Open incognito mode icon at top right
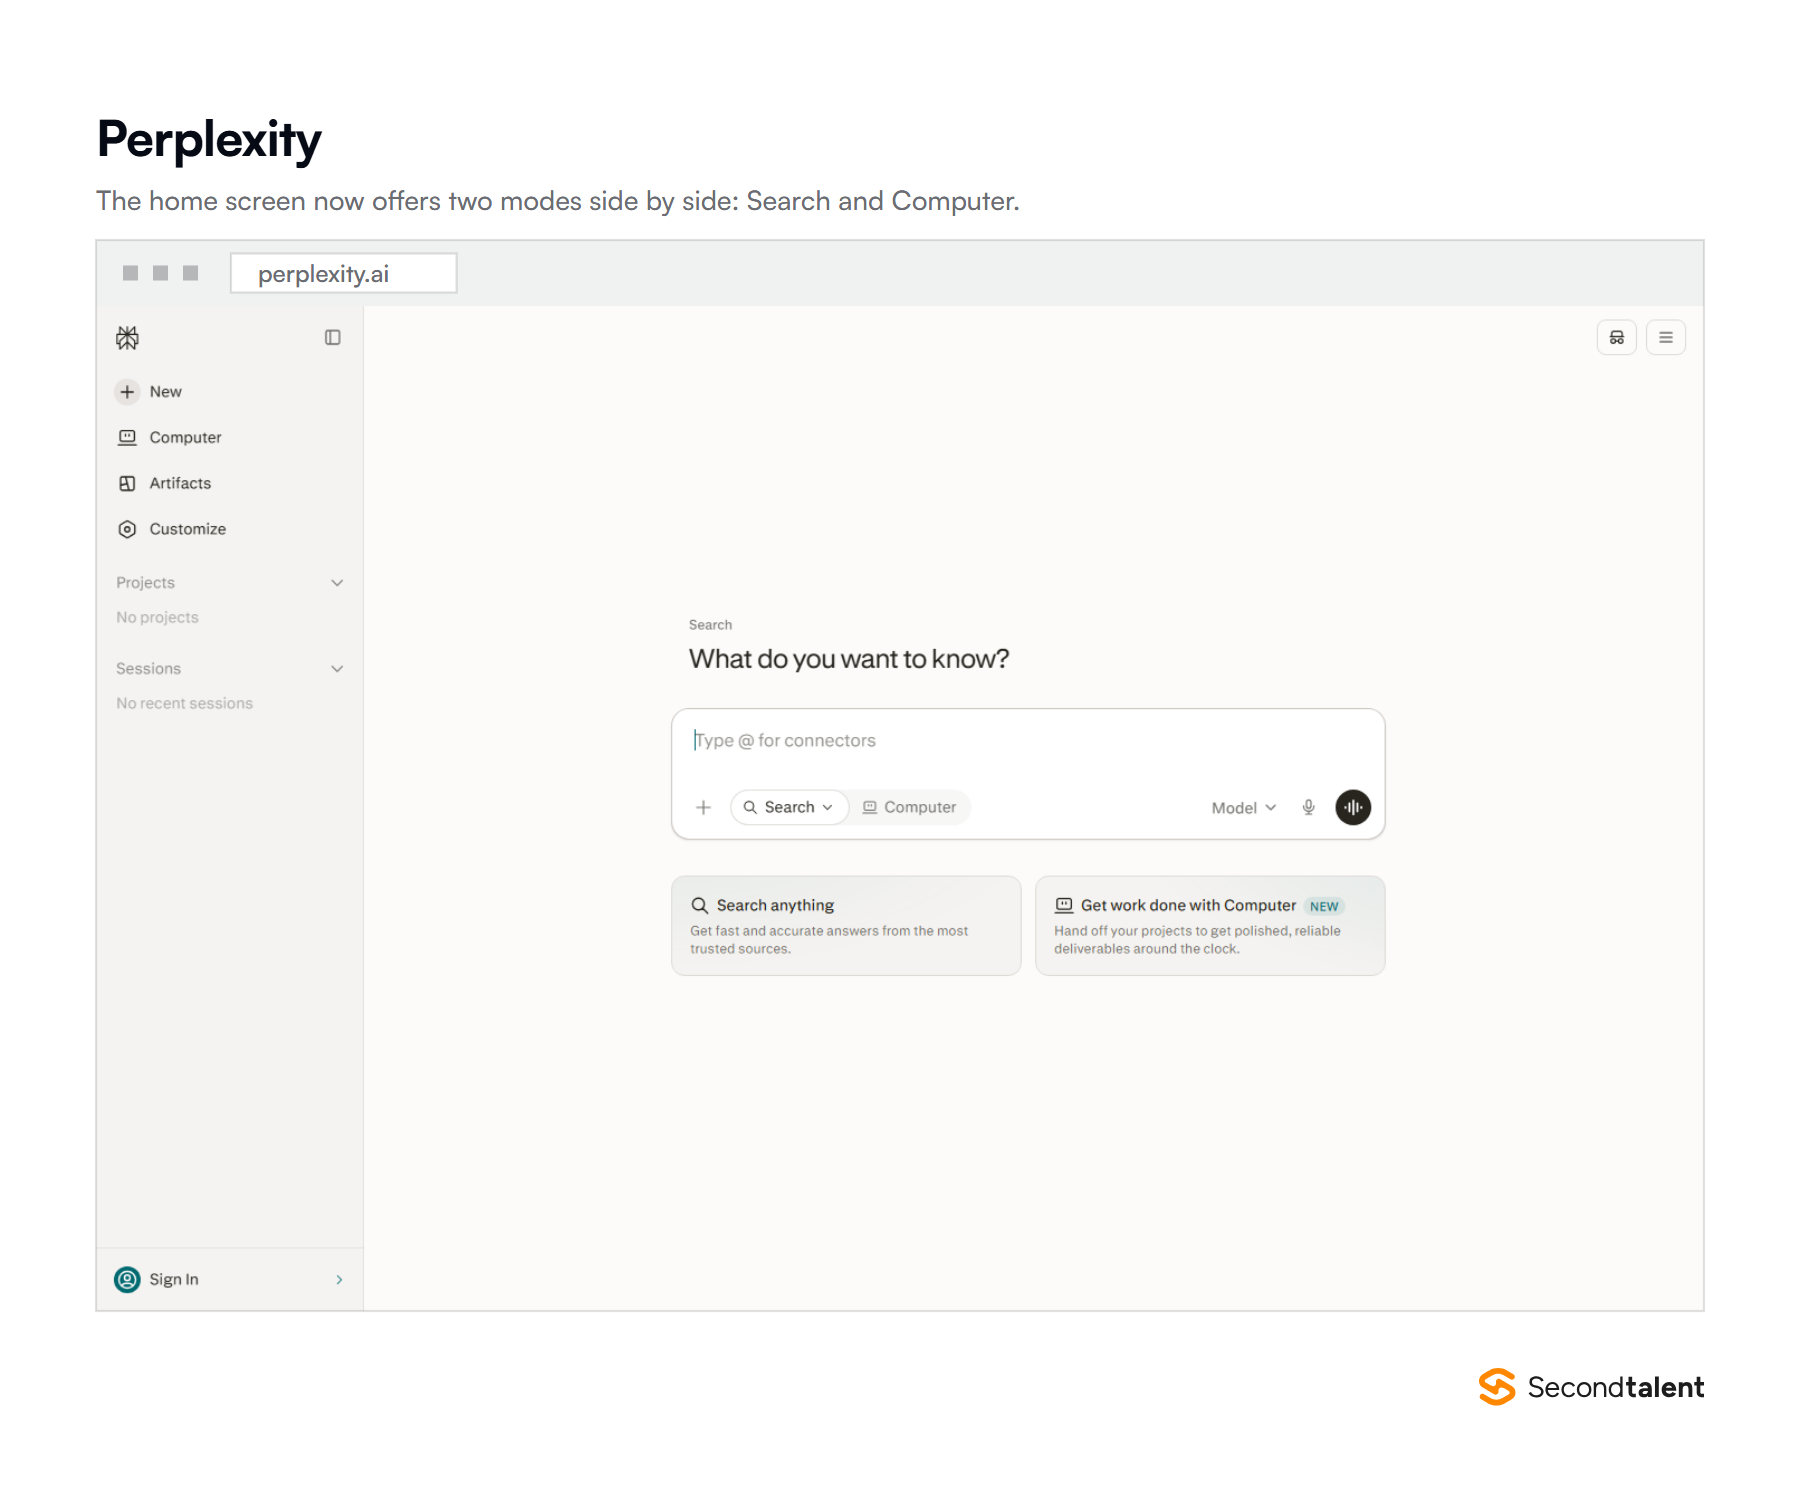 tap(1616, 338)
